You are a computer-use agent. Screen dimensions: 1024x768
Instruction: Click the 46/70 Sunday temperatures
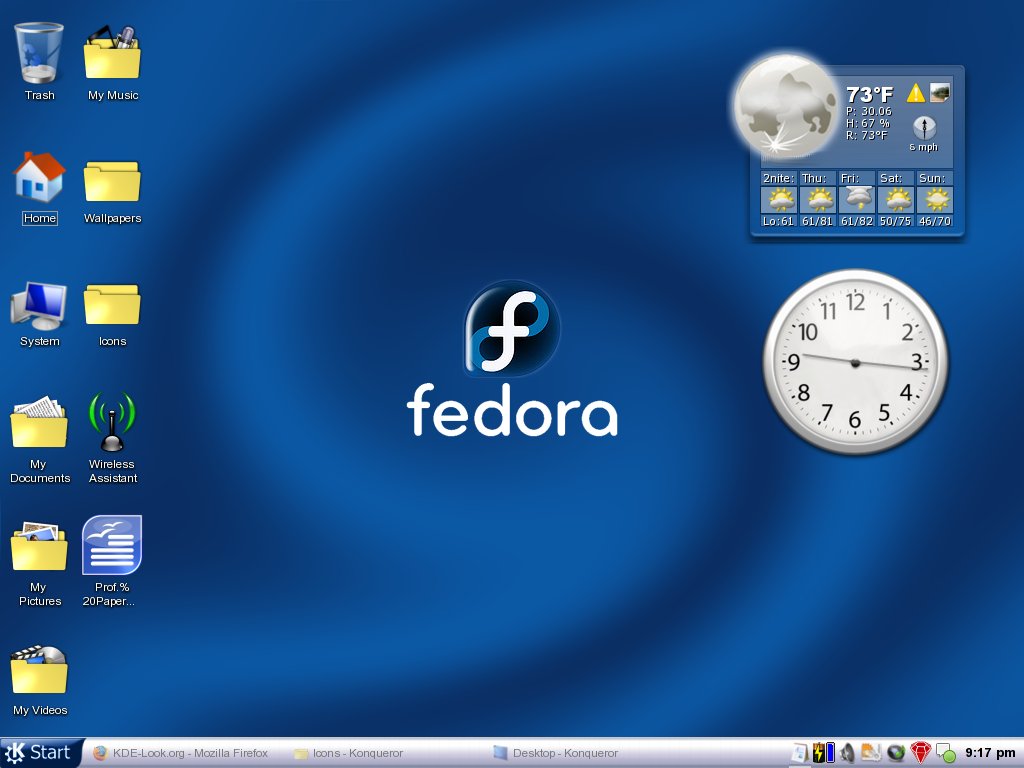[x=935, y=221]
